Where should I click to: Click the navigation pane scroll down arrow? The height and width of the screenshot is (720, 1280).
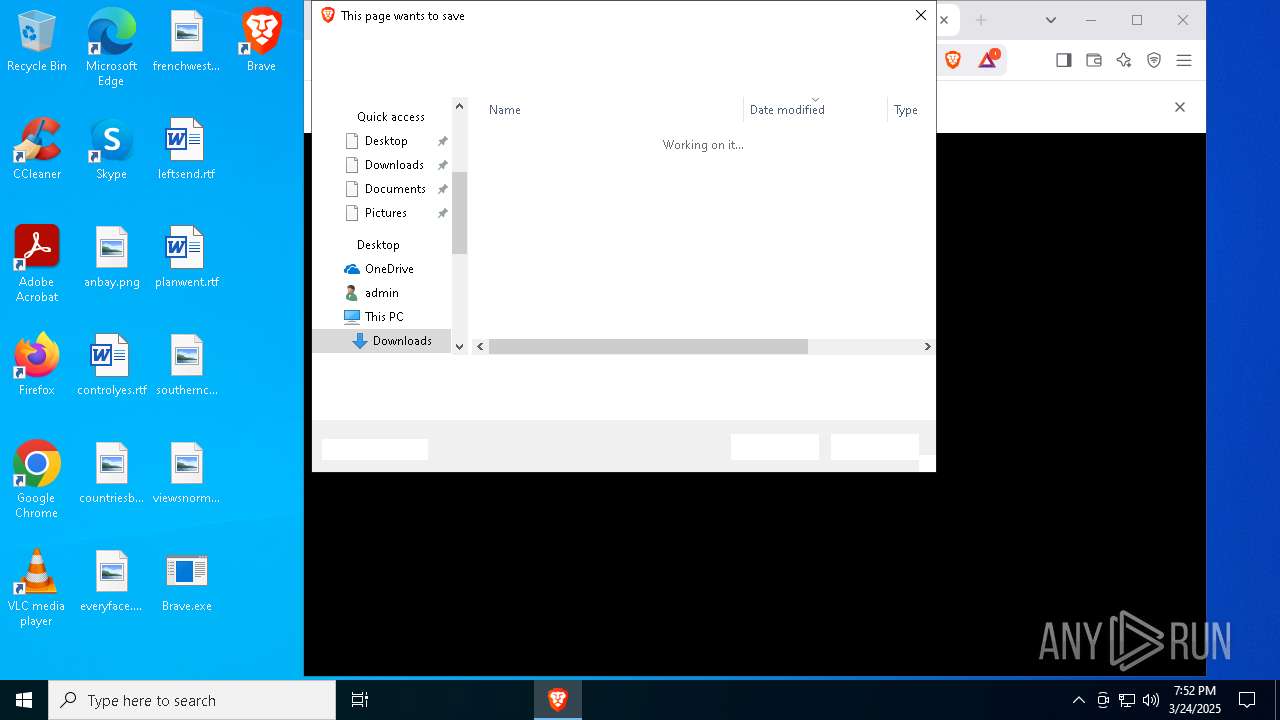pos(460,346)
